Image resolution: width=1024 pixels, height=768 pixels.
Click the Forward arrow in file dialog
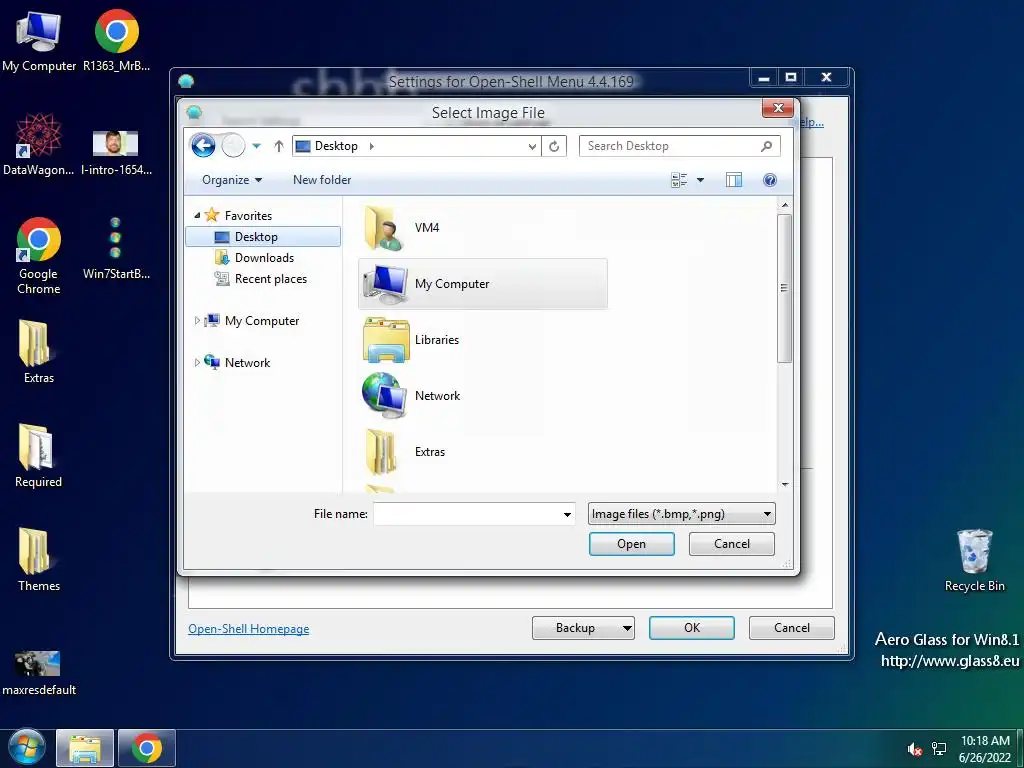[x=233, y=146]
